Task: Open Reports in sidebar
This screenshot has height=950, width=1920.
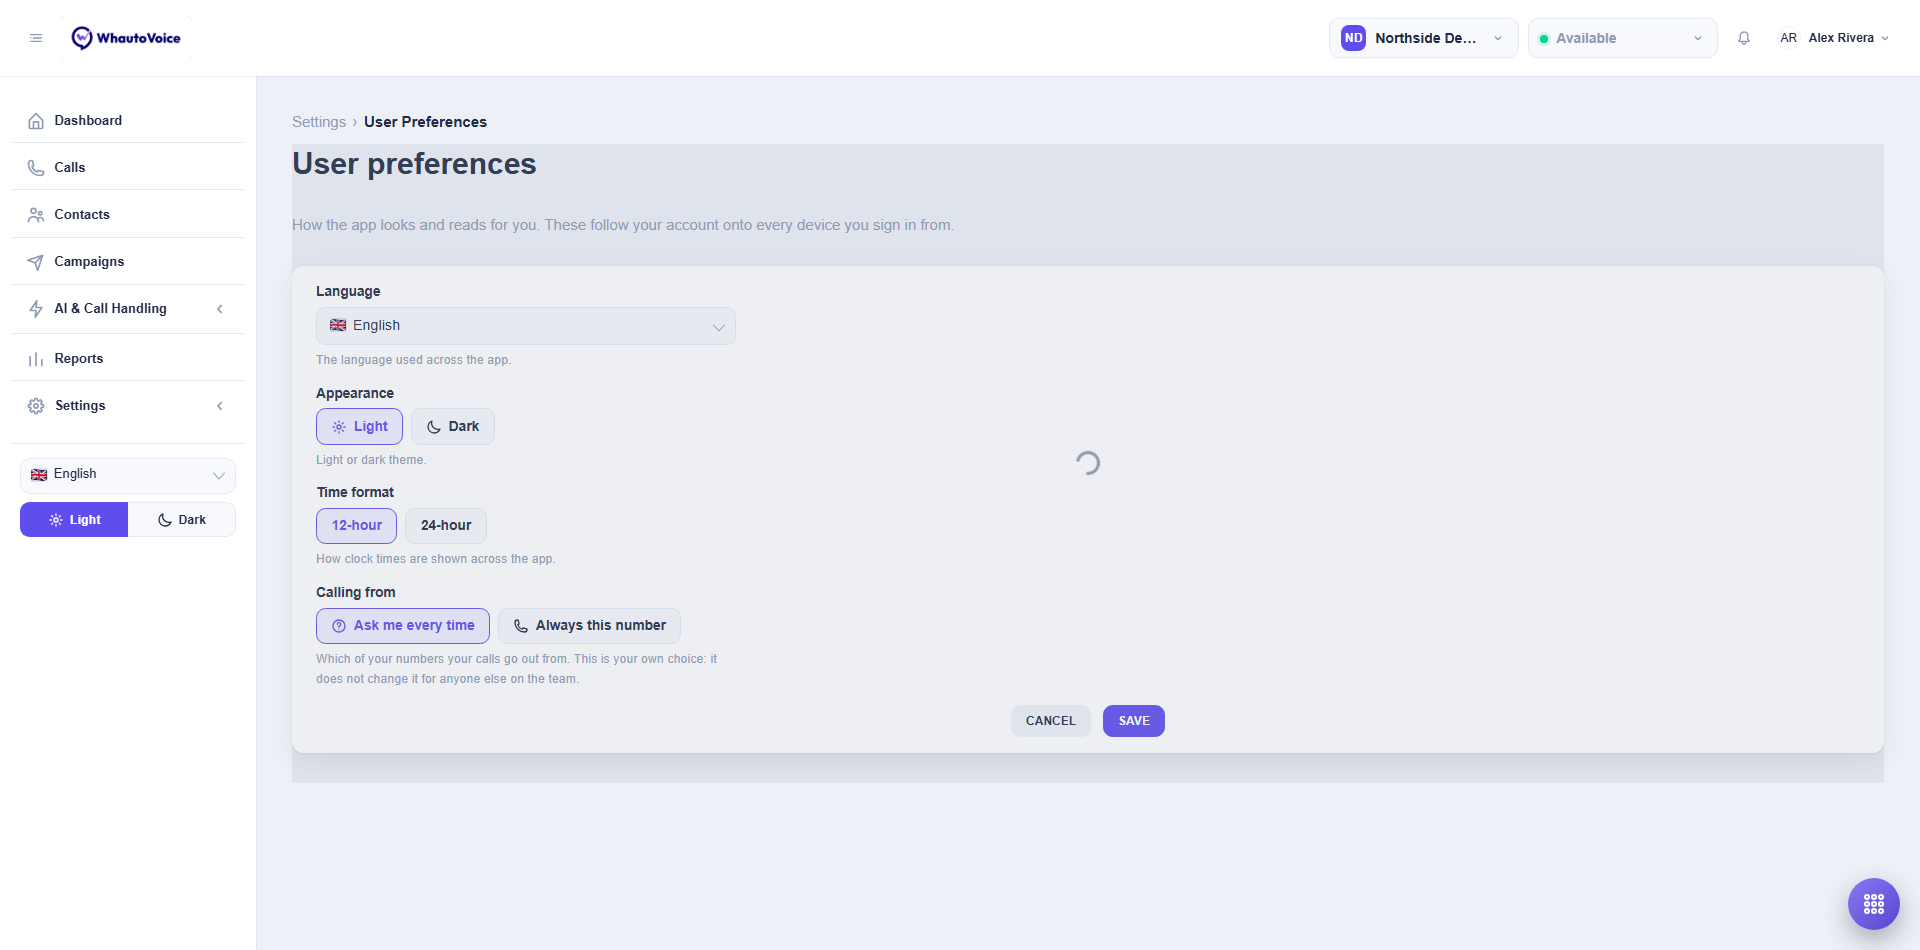Action: pos(128,359)
